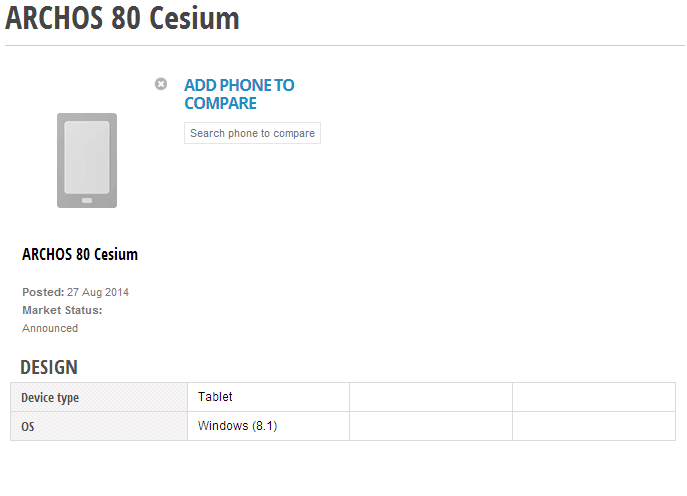Click the gray tablet placeholder image
The image size is (687, 496).
click(x=87, y=160)
